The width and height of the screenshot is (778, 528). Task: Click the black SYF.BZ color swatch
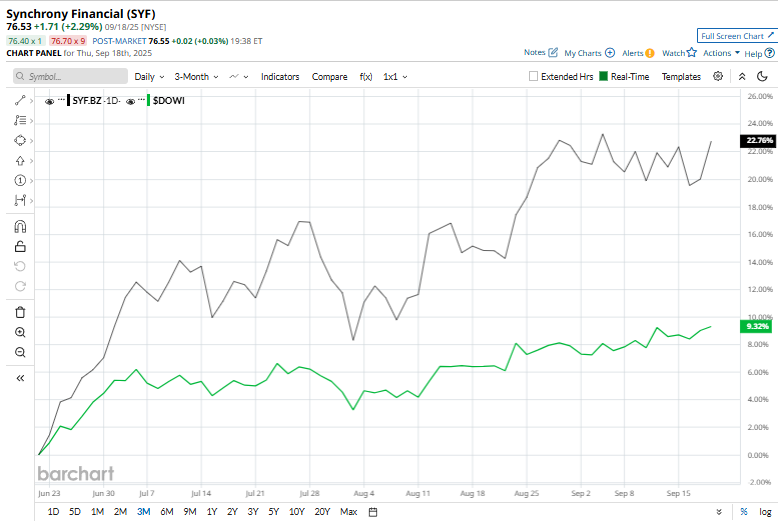pos(68,101)
